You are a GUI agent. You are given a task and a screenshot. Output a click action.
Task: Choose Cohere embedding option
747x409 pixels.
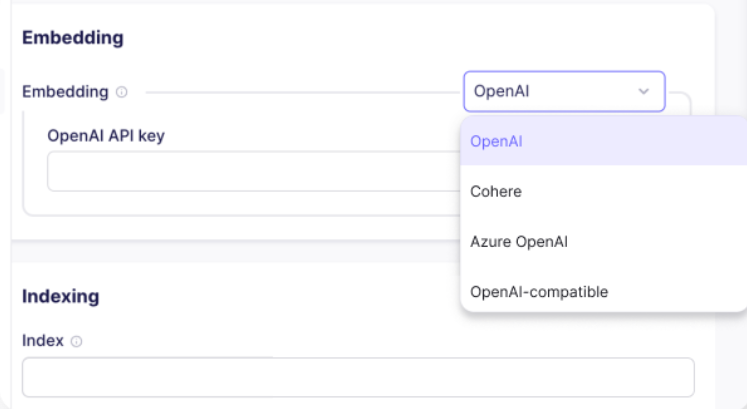point(604,191)
